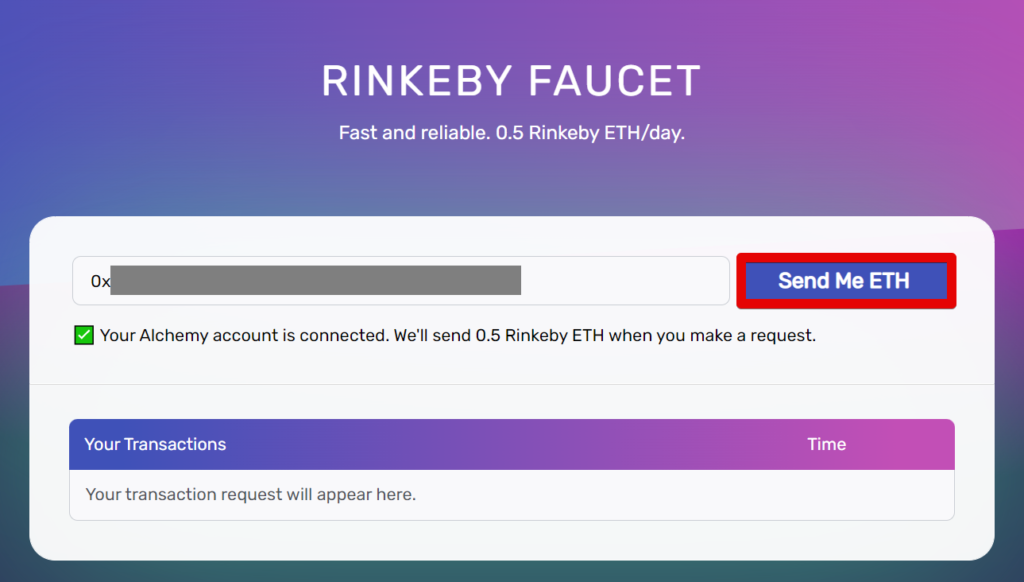Click the Send Me ETH button
1024x582 pixels.
tap(845, 281)
